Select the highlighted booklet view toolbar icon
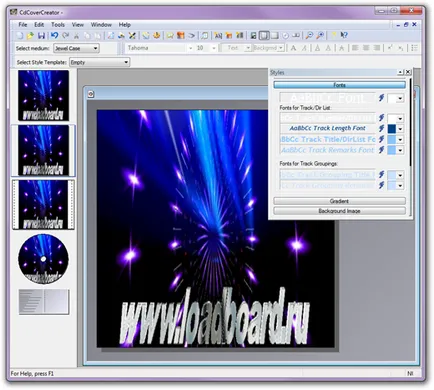 [x=264, y=35]
